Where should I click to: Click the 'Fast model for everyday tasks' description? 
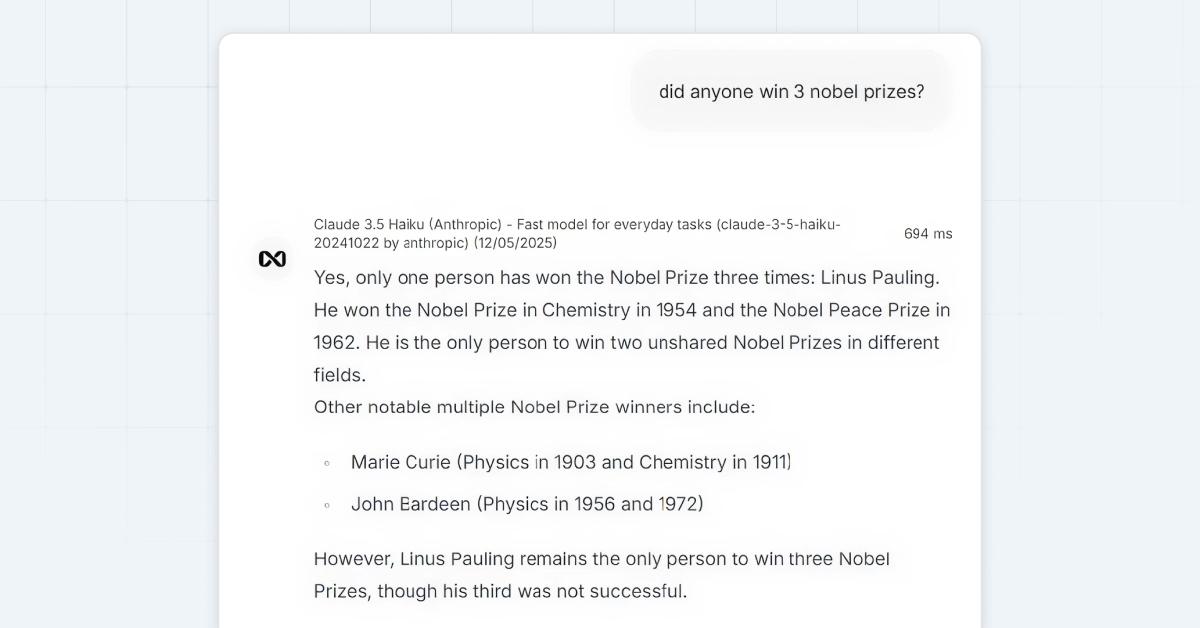click(x=614, y=225)
